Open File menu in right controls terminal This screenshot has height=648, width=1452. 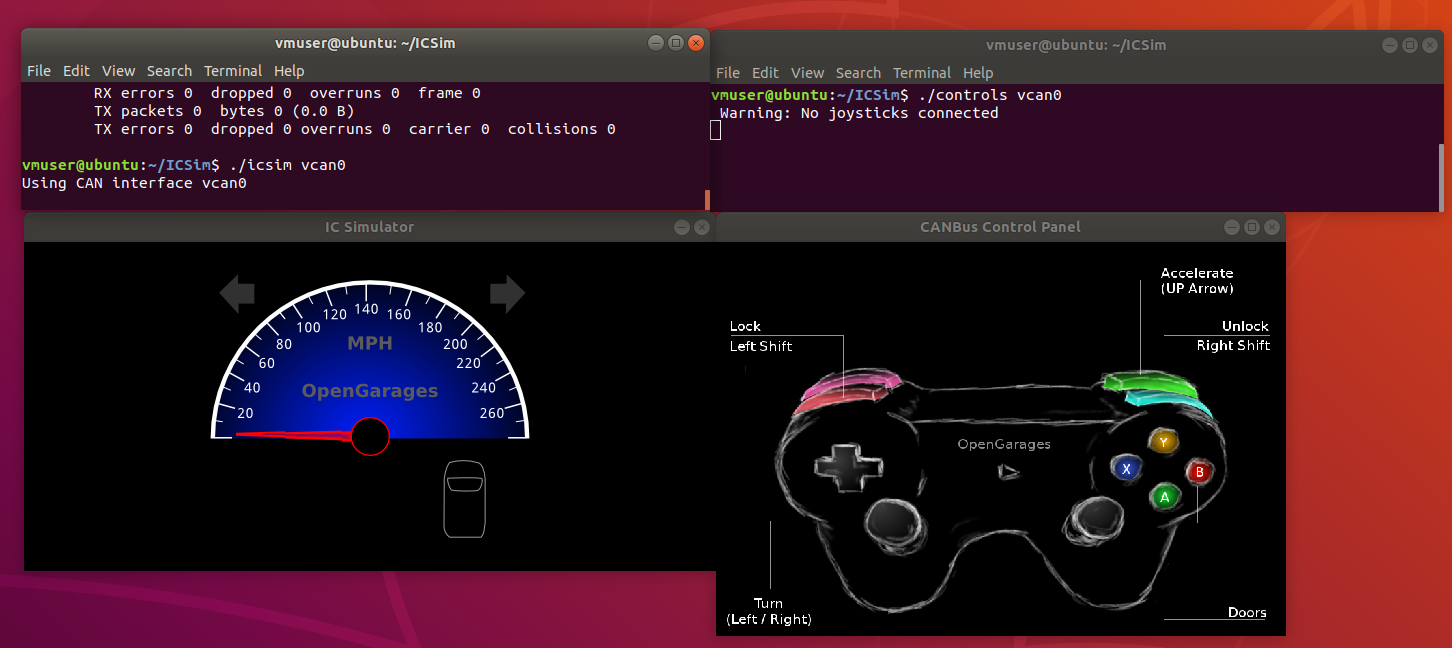(x=728, y=73)
